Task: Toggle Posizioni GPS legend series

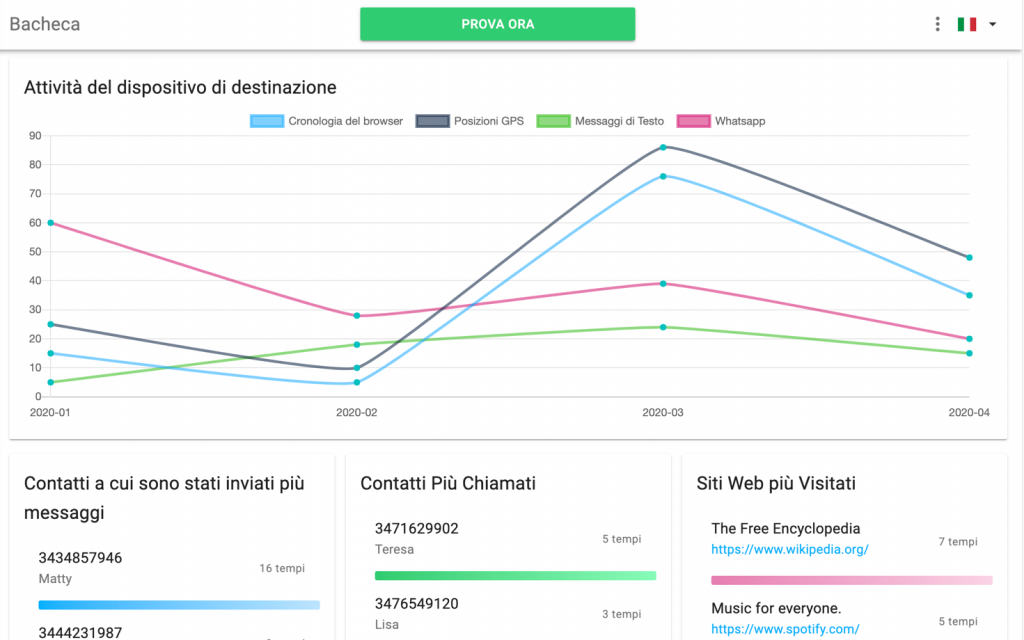Action: tap(470, 121)
